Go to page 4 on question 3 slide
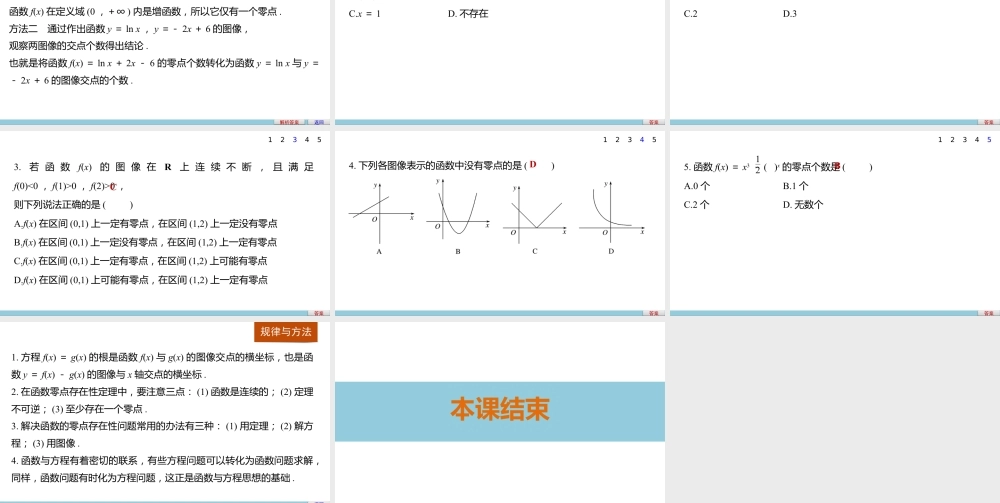The width and height of the screenshot is (1000, 503). coord(307,140)
